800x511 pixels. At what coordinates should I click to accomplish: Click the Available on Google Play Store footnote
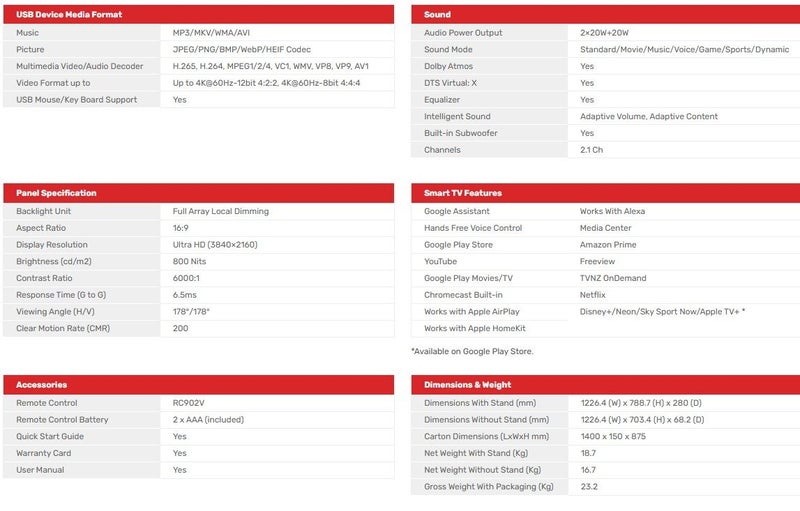[472, 351]
